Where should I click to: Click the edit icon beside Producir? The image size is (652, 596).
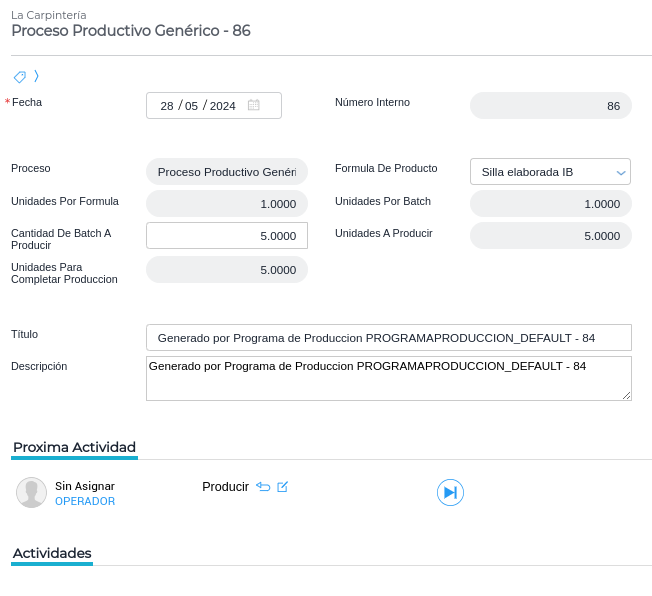coord(283,487)
